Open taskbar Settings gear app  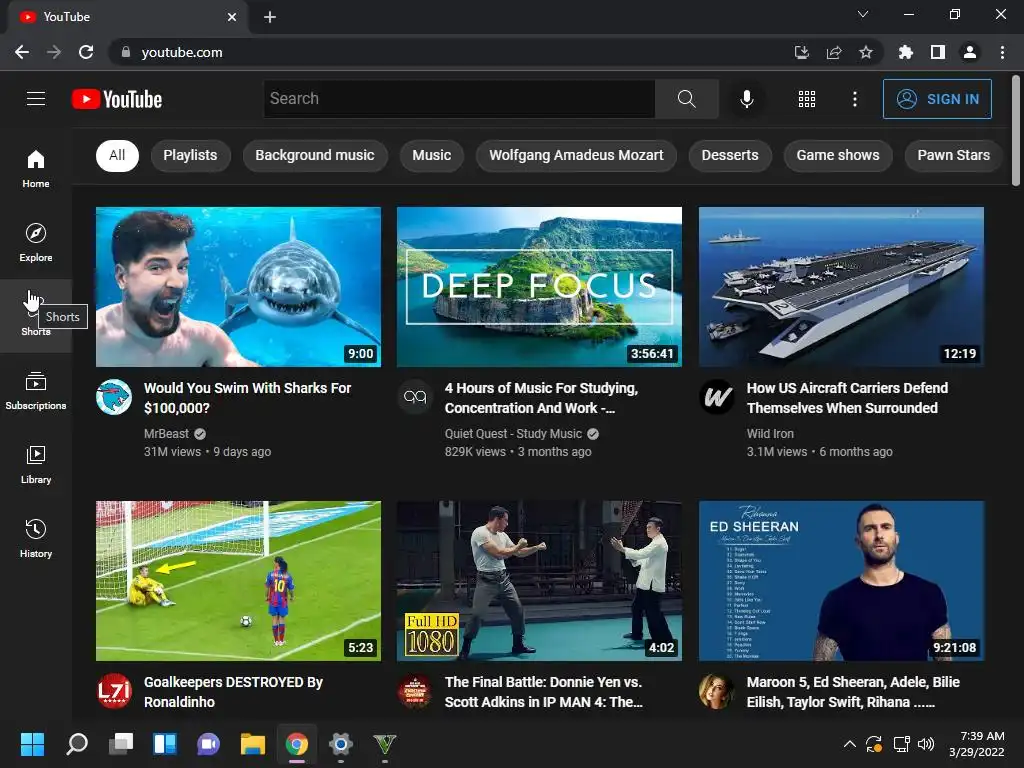click(x=340, y=744)
